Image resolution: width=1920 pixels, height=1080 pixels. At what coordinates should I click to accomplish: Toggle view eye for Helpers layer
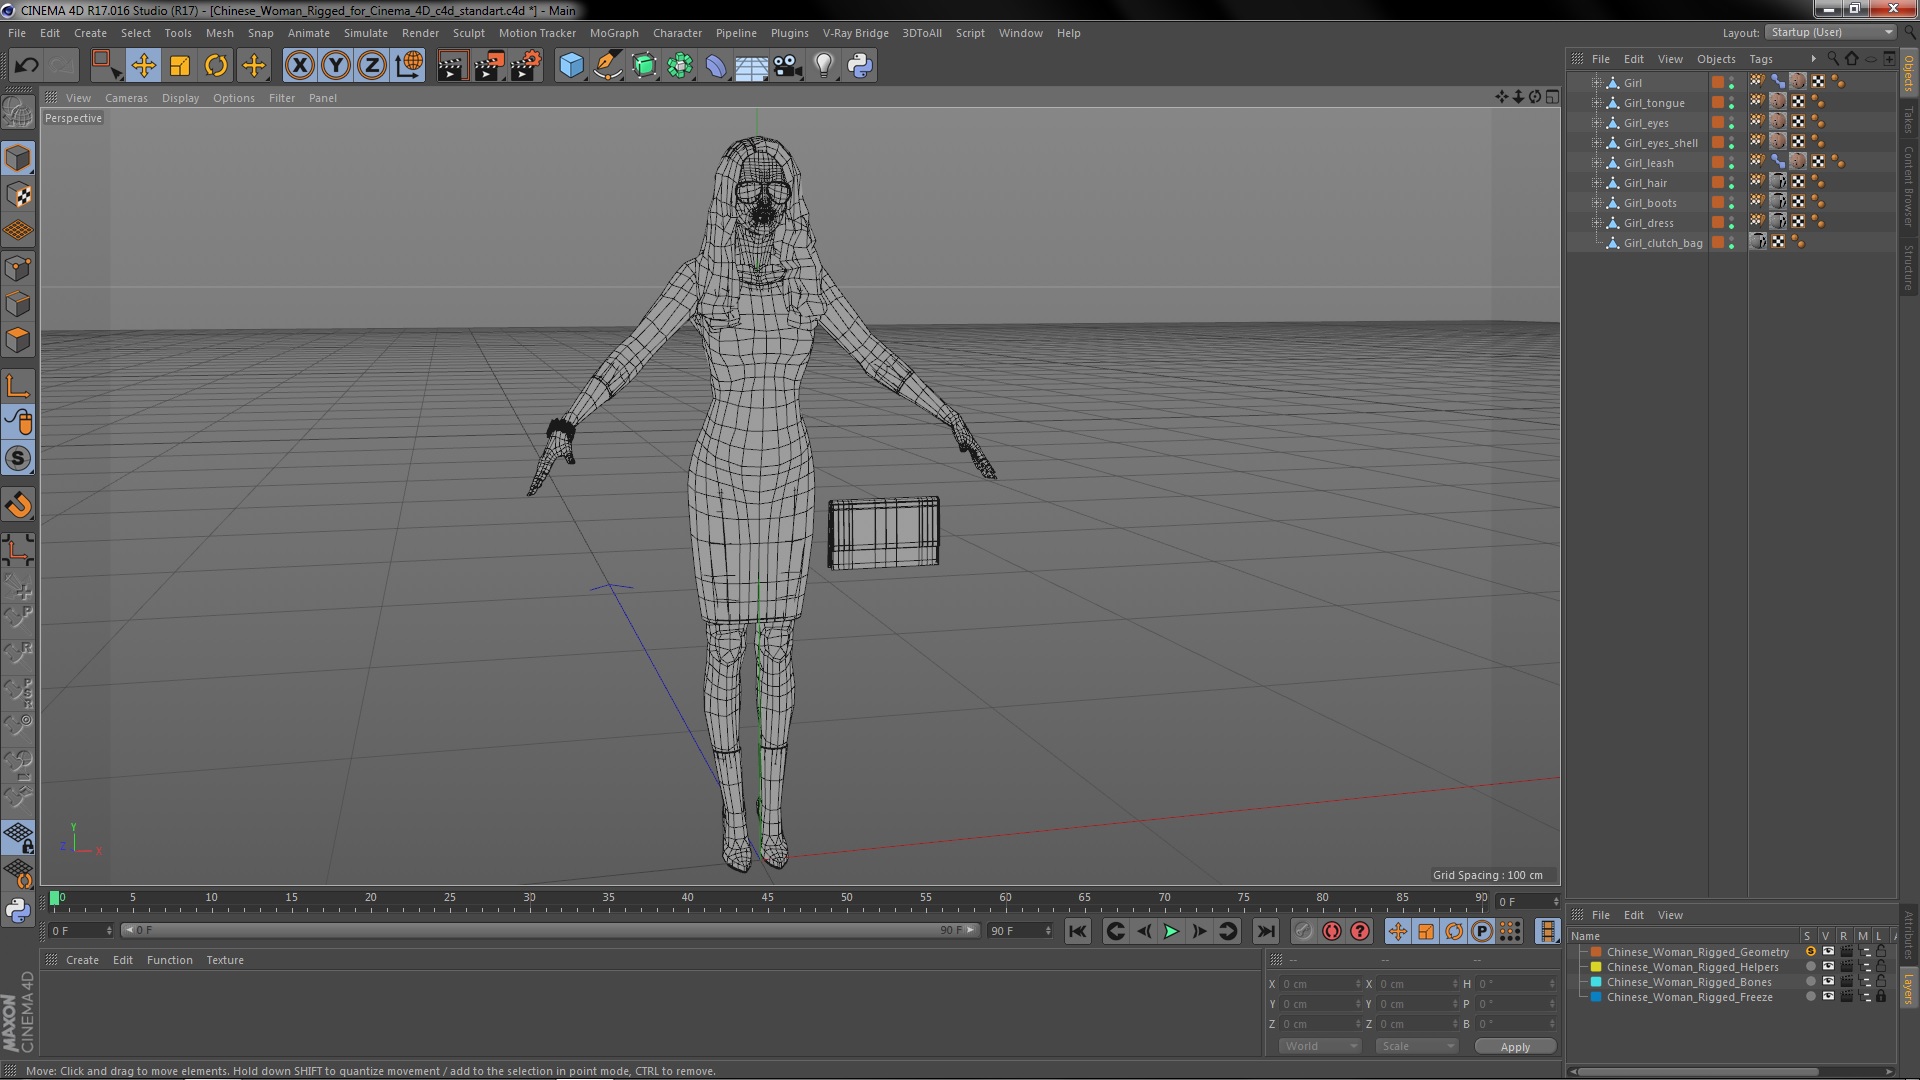[x=1828, y=967]
